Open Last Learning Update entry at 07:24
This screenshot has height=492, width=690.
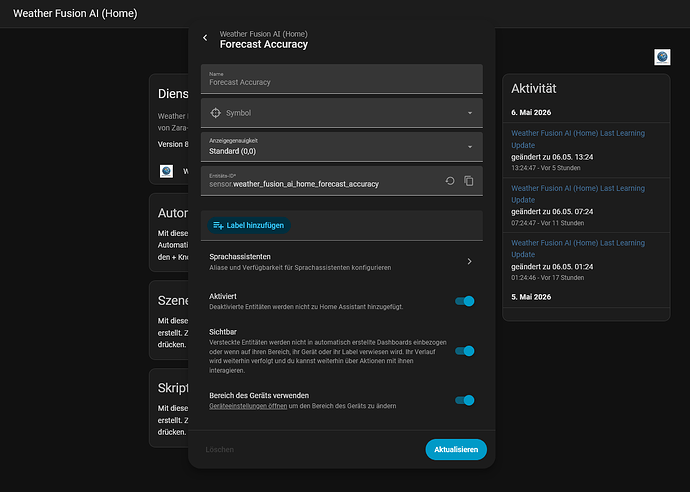578,194
